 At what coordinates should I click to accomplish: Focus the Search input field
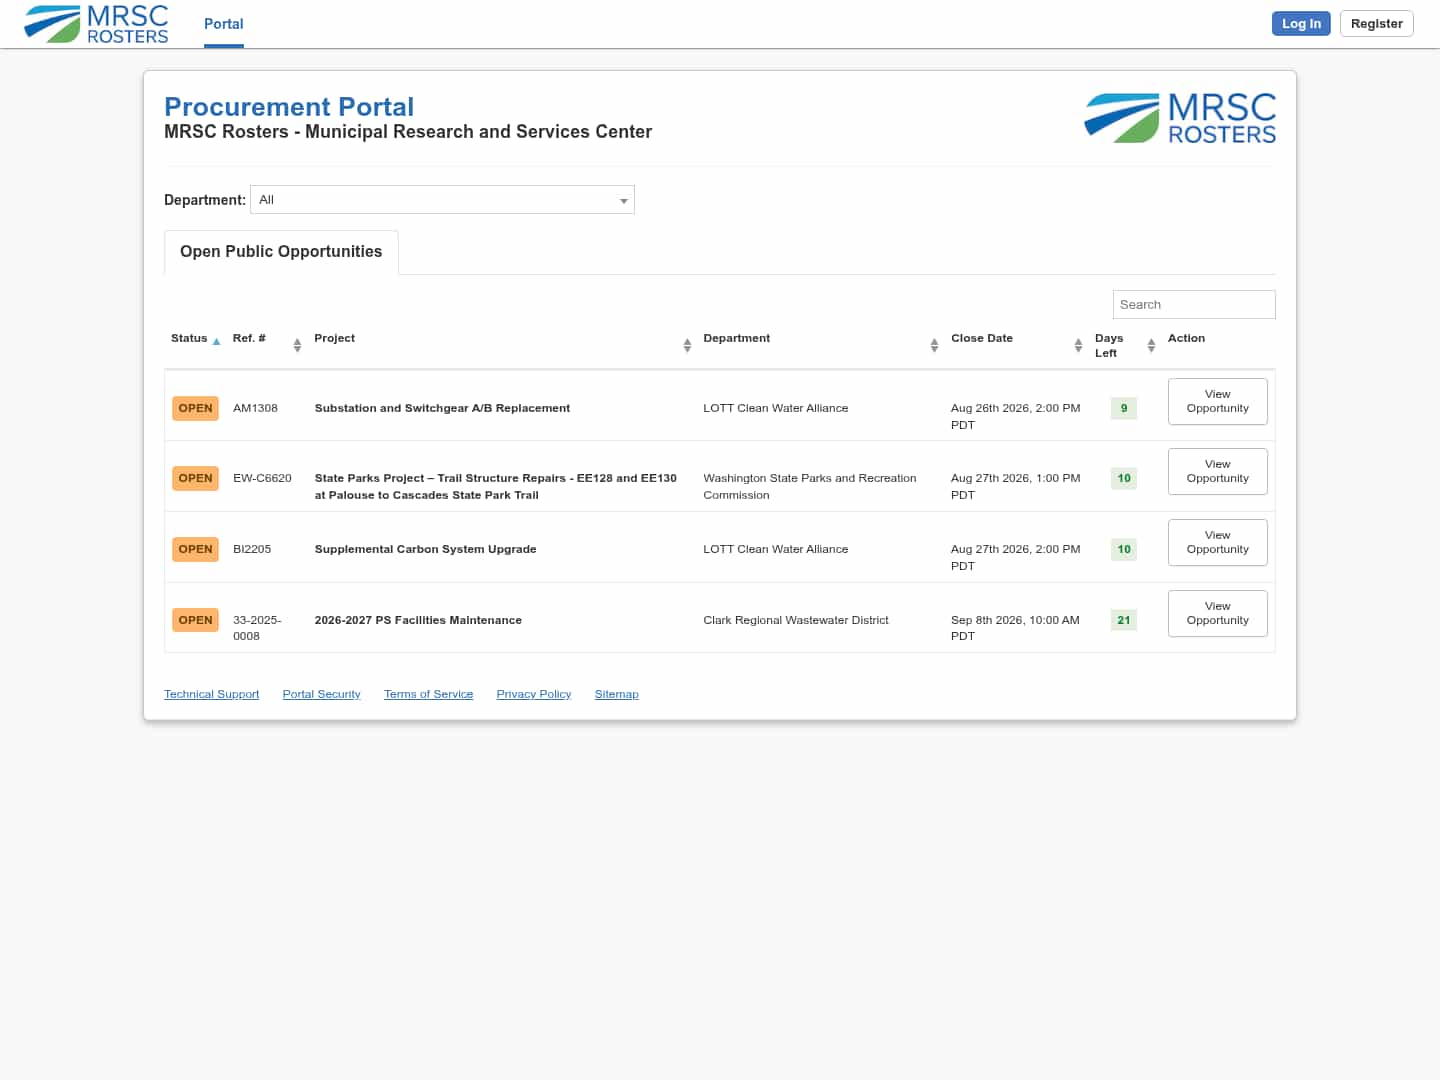(1194, 305)
